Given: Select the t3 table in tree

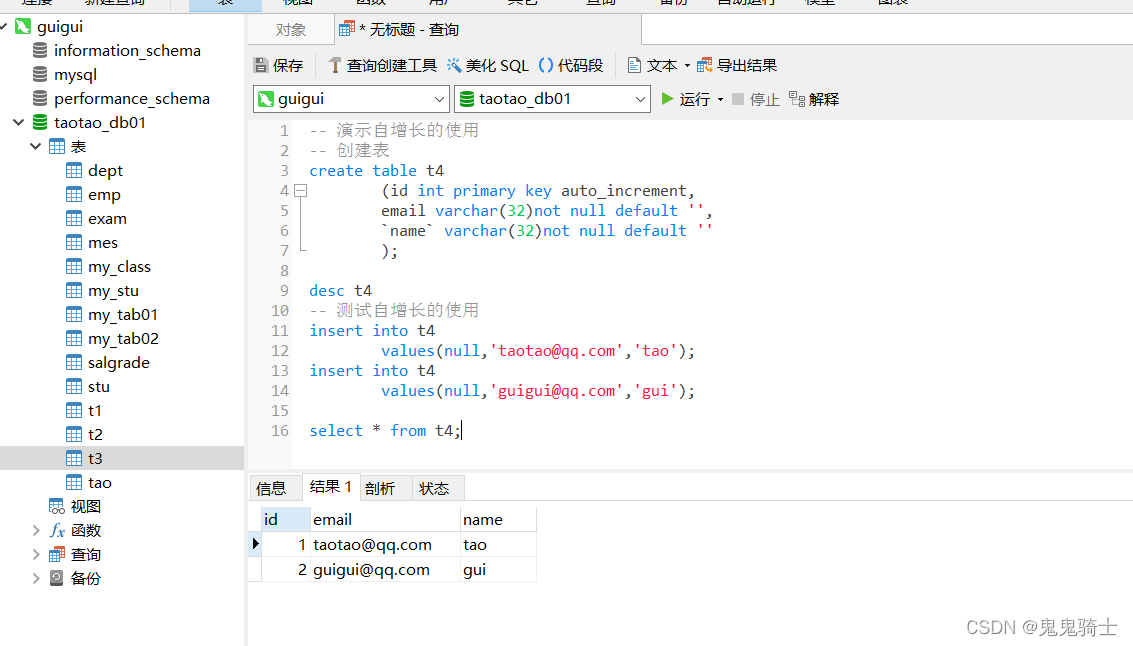Looking at the screenshot, I should tap(95, 458).
